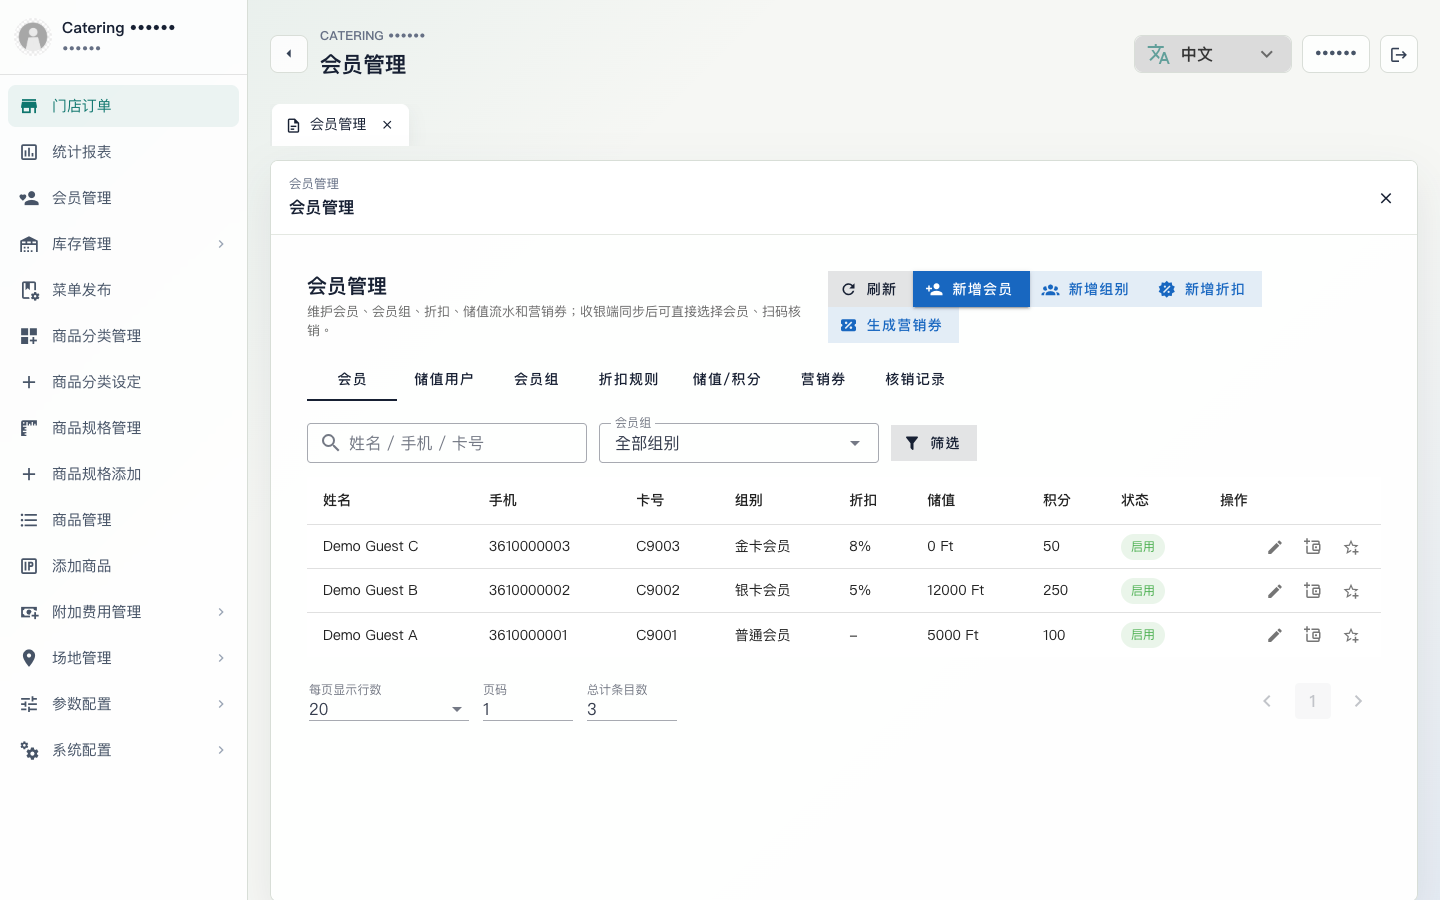Focus the 姓名 / 手机 / 卡号 search field
This screenshot has height=924, width=1440.
(447, 443)
